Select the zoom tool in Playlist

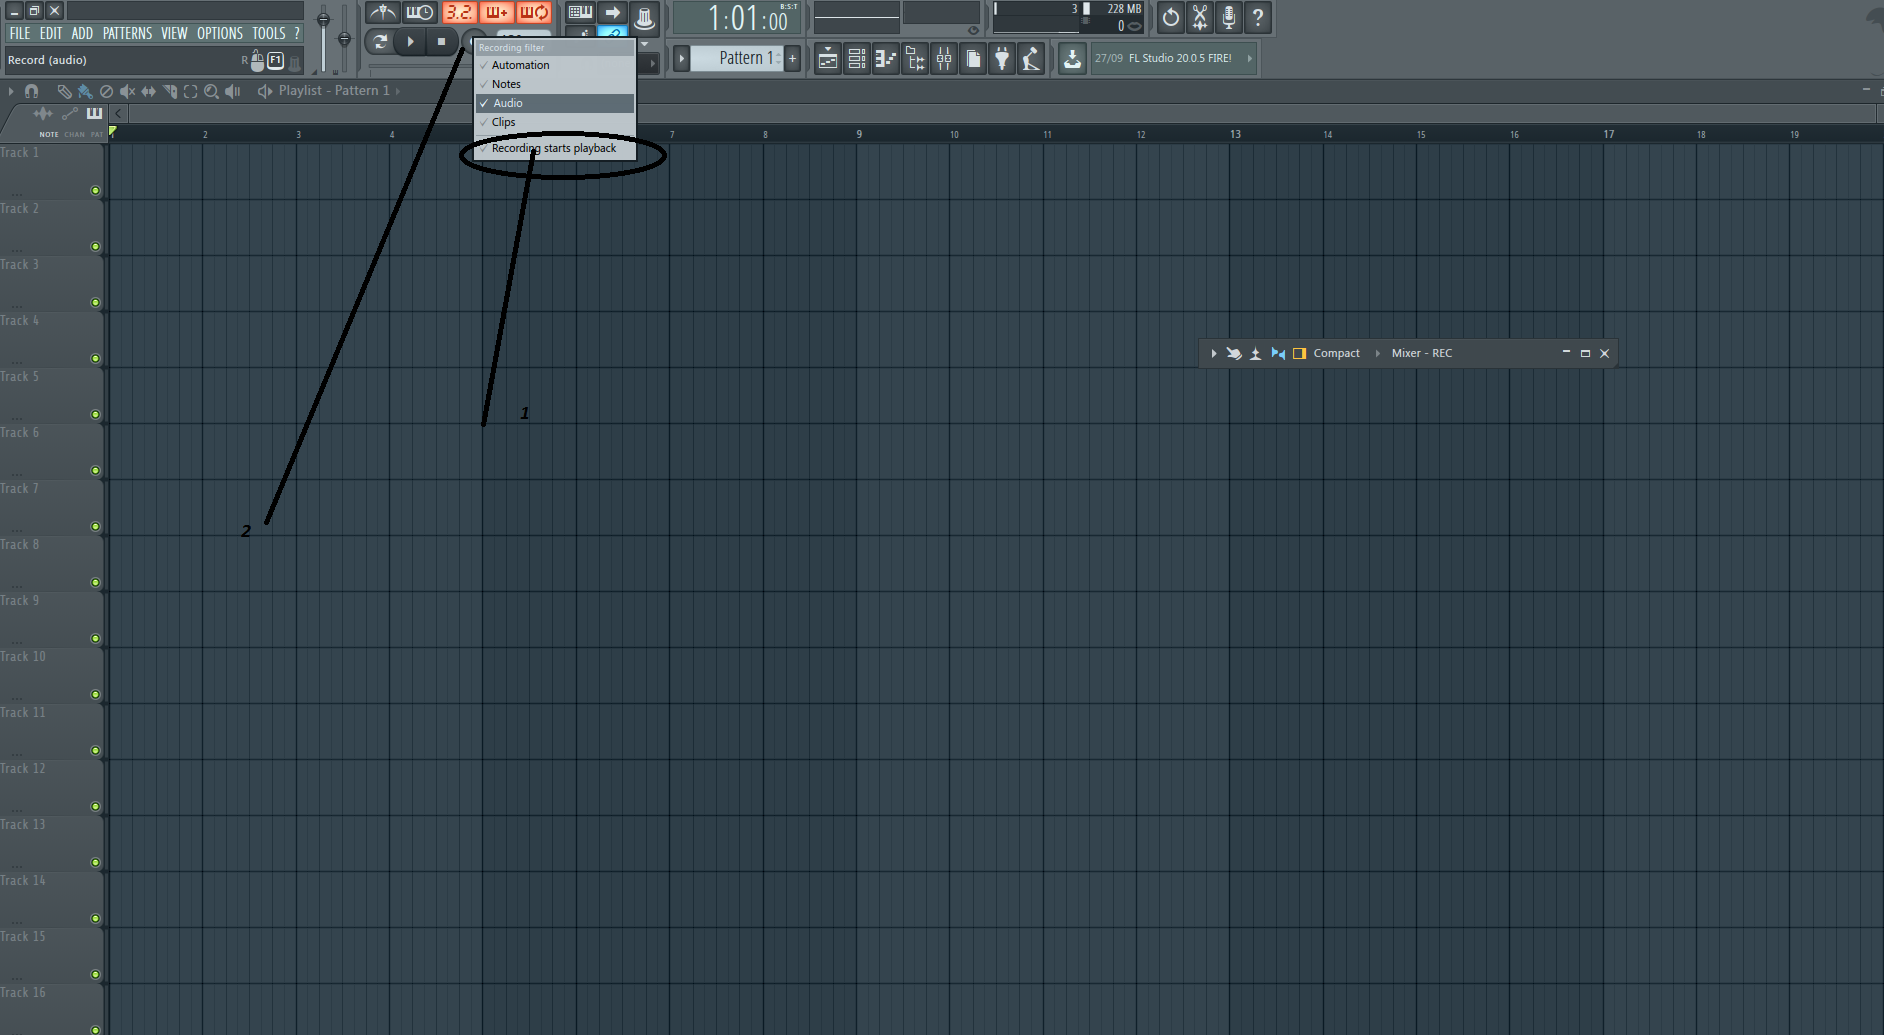click(x=211, y=91)
